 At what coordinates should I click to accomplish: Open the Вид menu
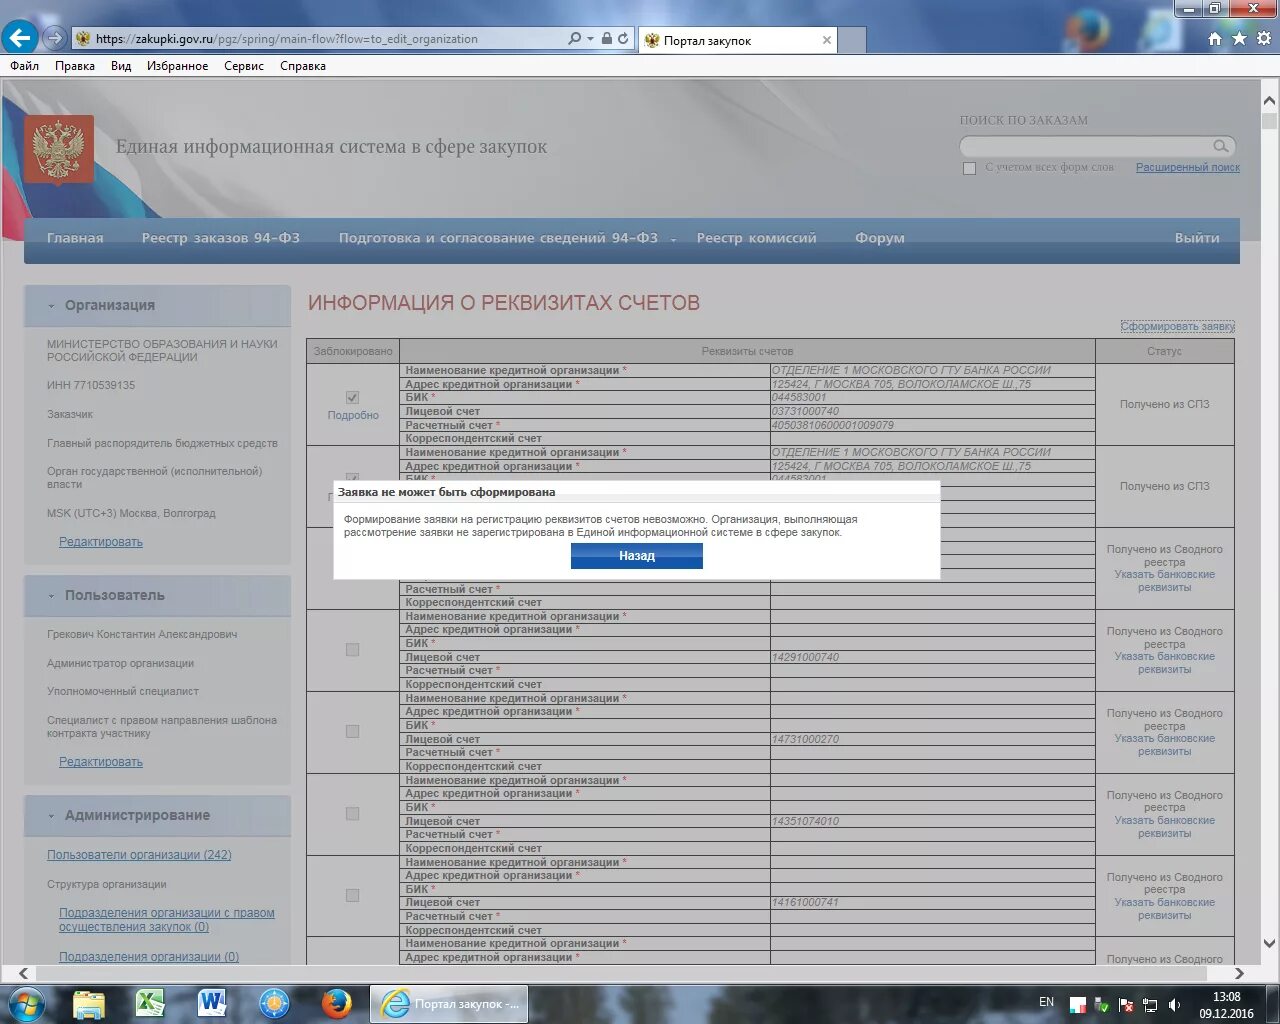pos(121,66)
